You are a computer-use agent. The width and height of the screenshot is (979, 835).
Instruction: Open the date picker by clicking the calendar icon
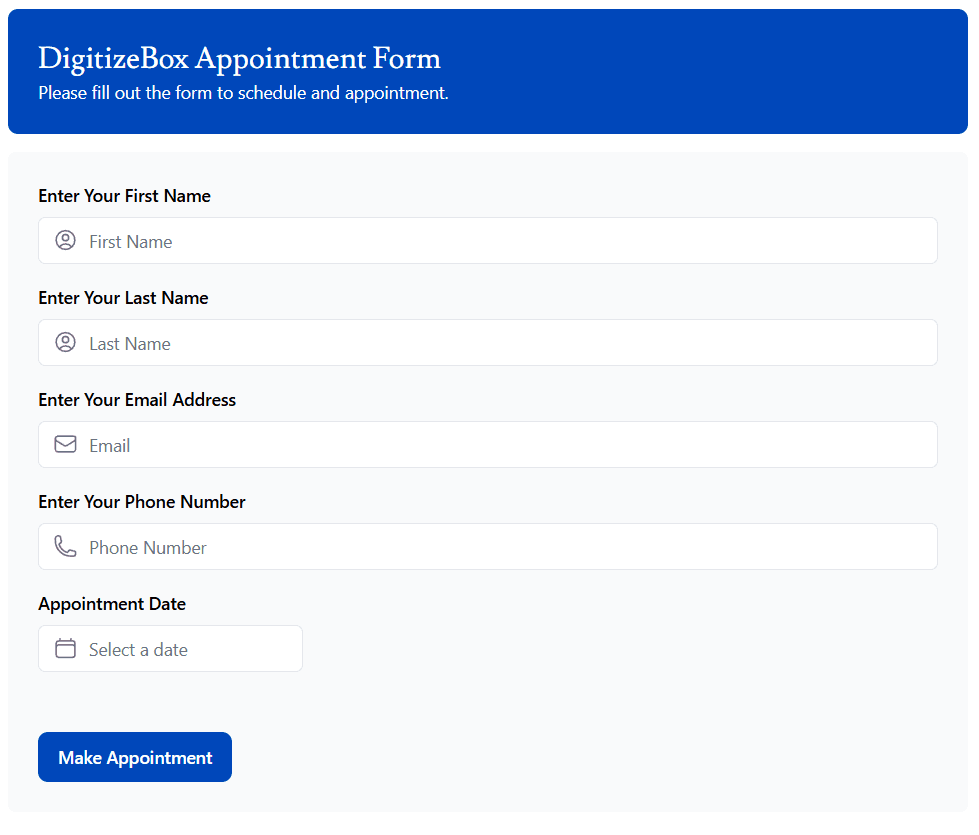point(65,648)
